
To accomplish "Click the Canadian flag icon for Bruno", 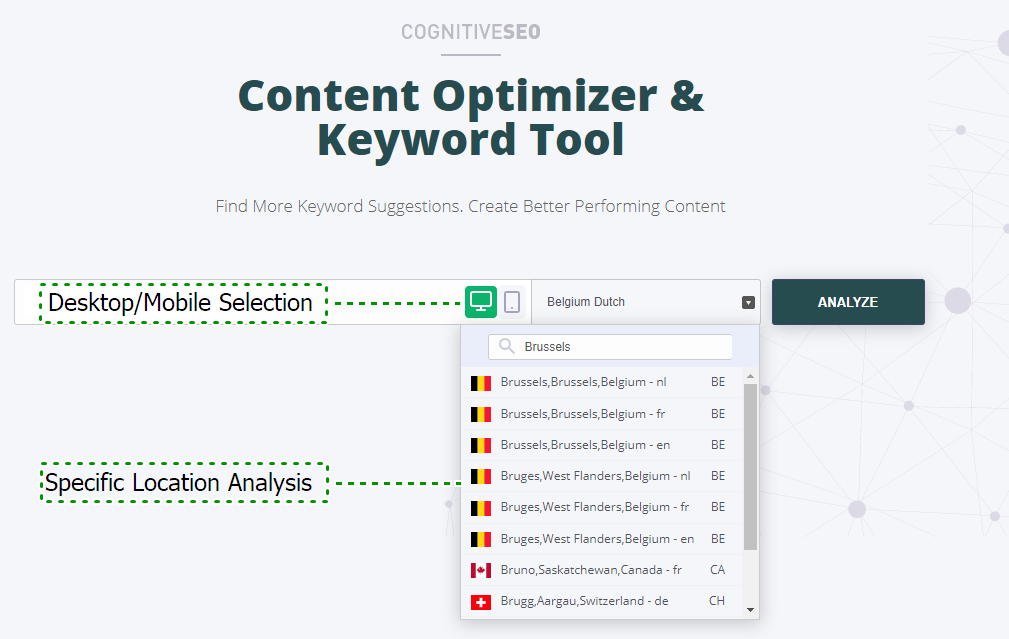I will click(x=481, y=570).
